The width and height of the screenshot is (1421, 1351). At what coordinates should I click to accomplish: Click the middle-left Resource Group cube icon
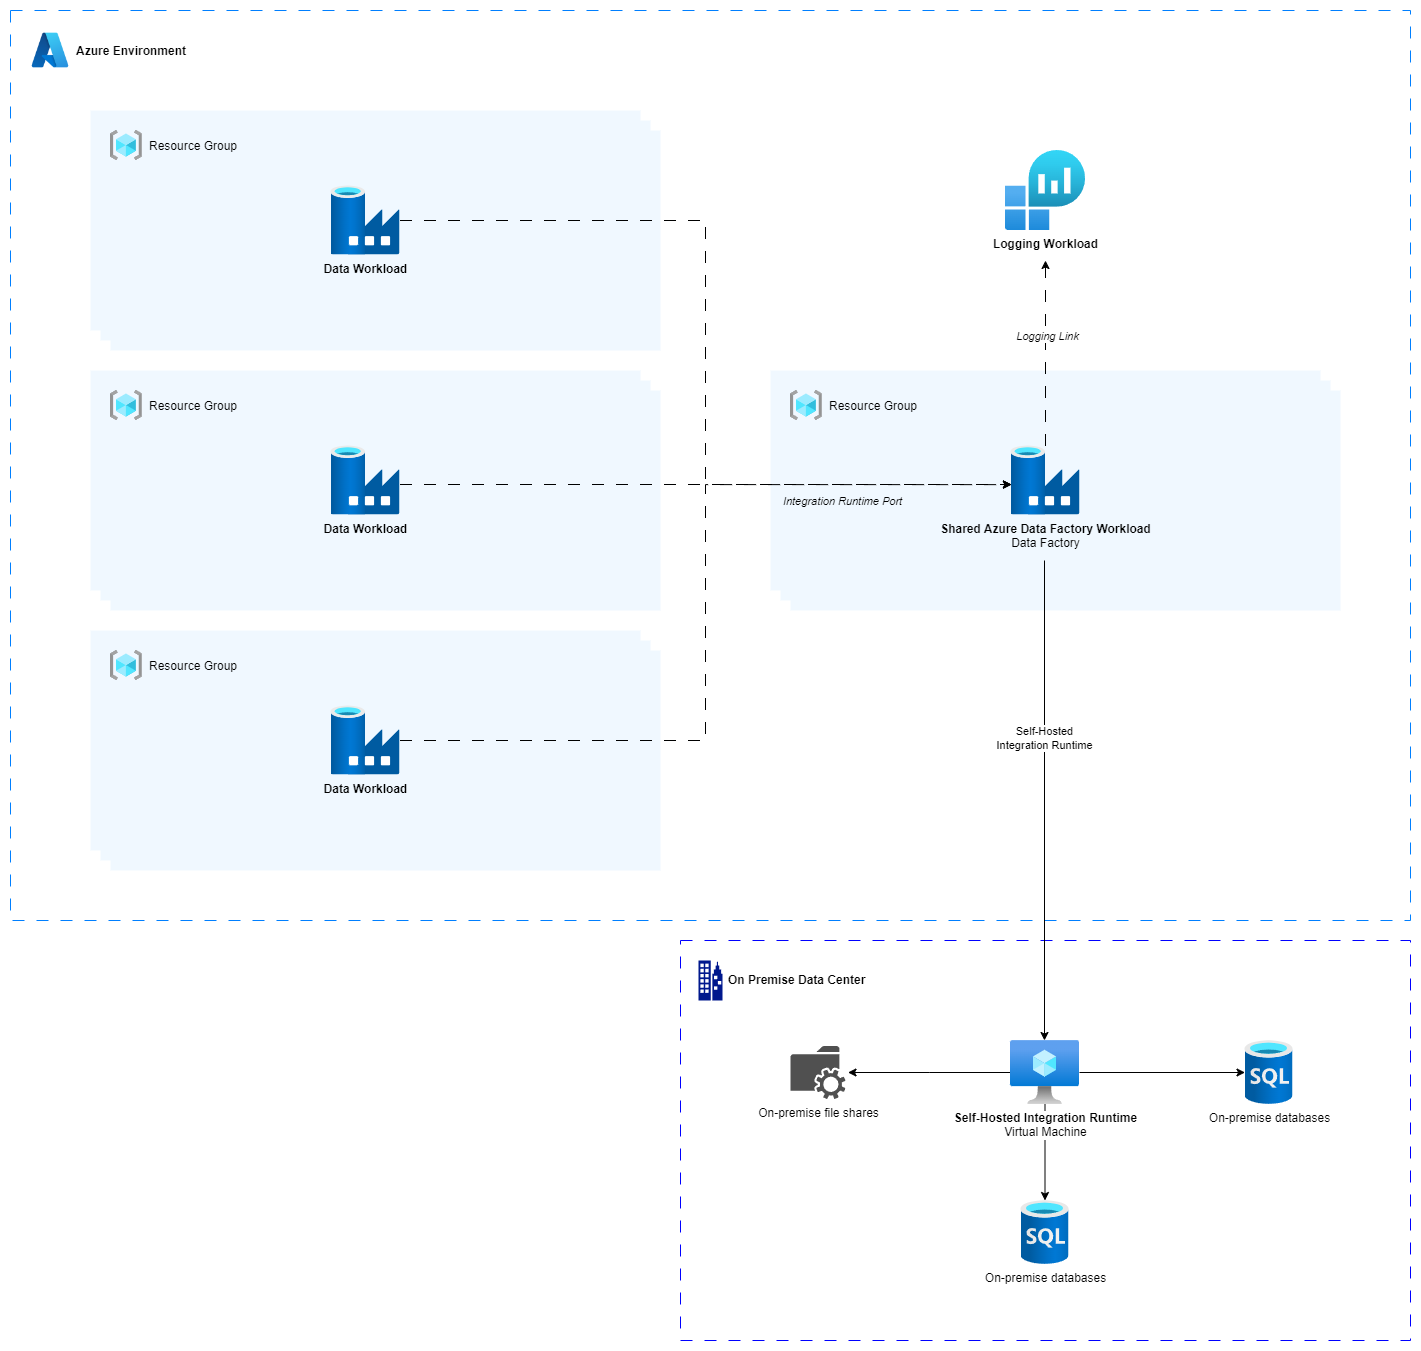(126, 405)
